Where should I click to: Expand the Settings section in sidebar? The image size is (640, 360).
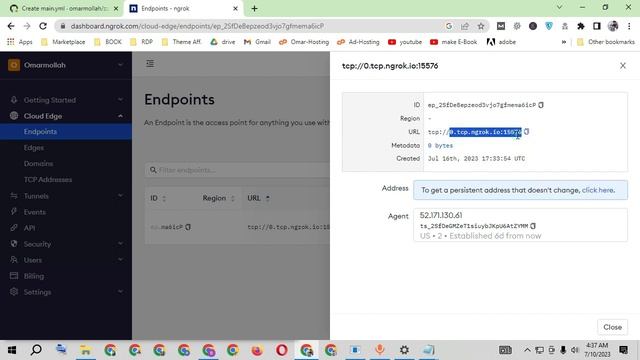66,292
